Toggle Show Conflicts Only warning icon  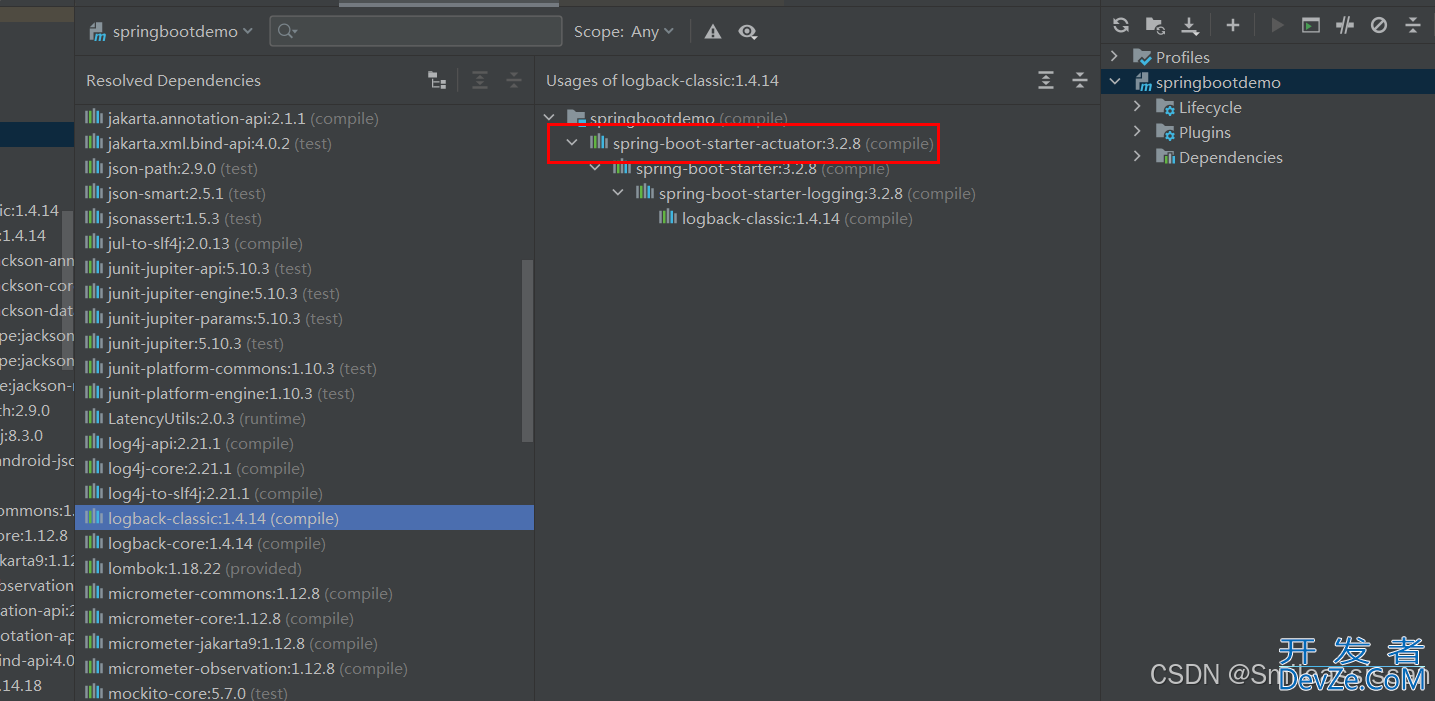point(713,32)
